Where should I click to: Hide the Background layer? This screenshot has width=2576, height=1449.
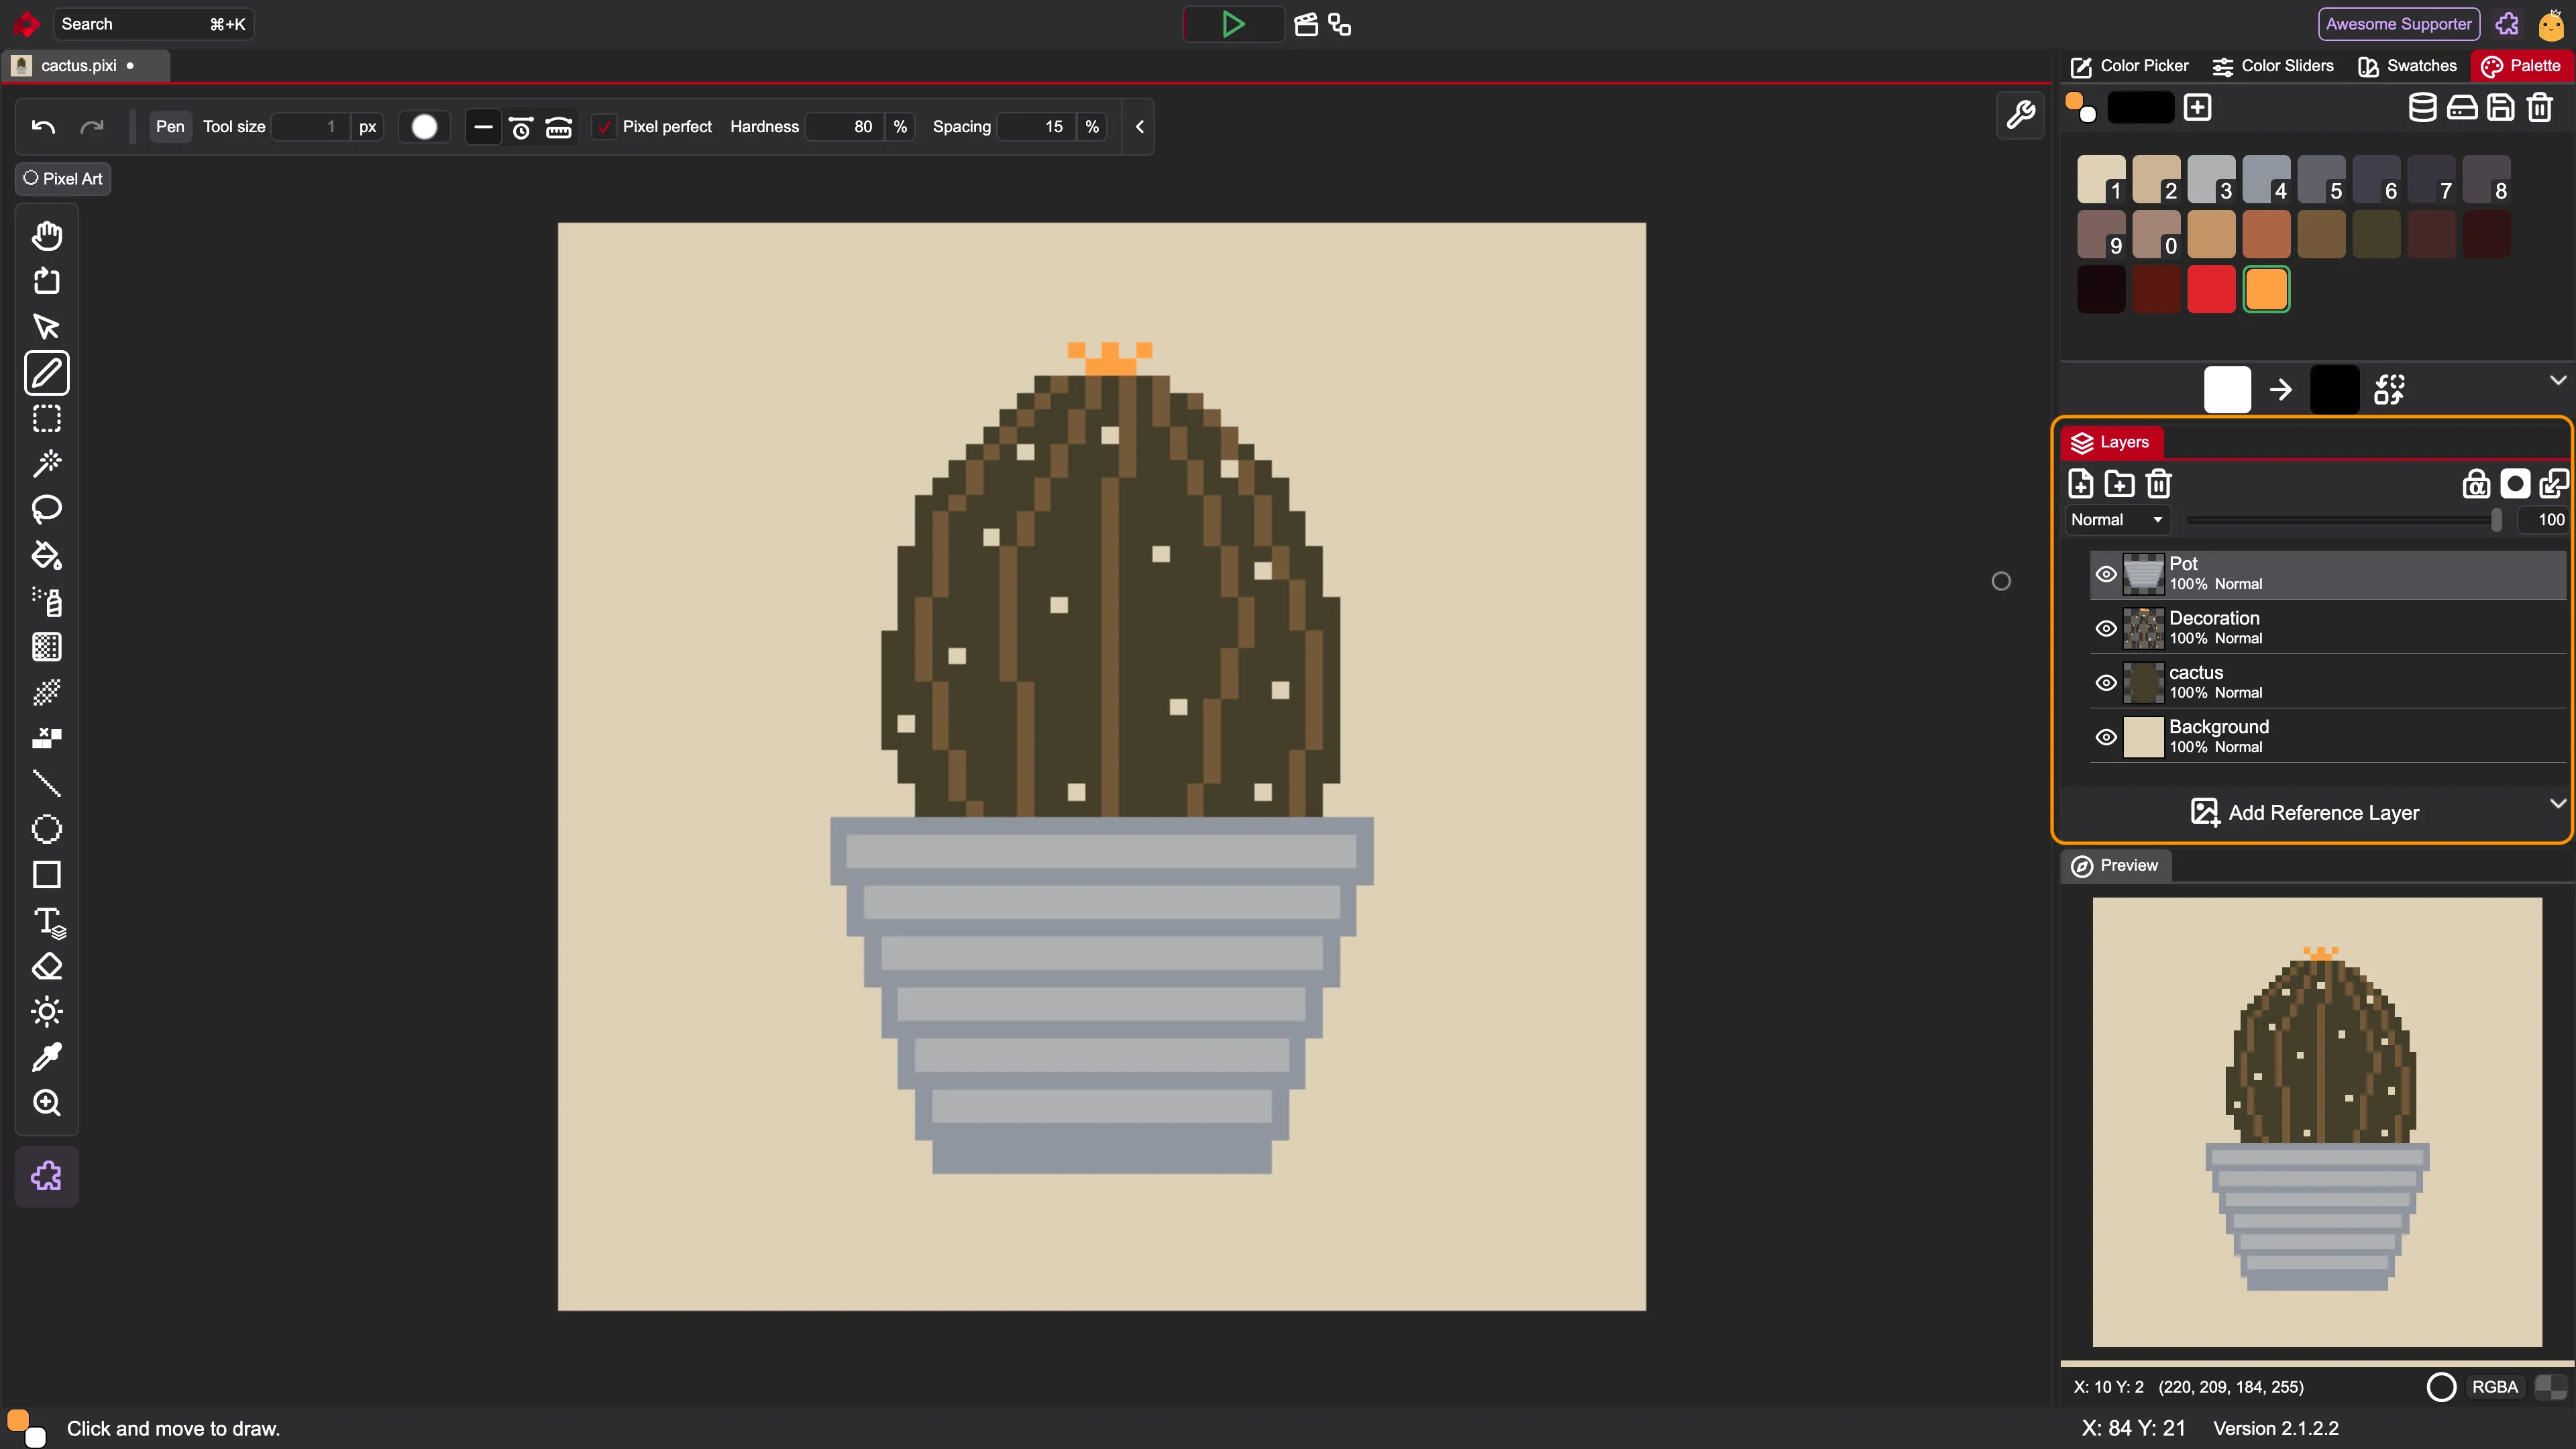coord(2106,737)
